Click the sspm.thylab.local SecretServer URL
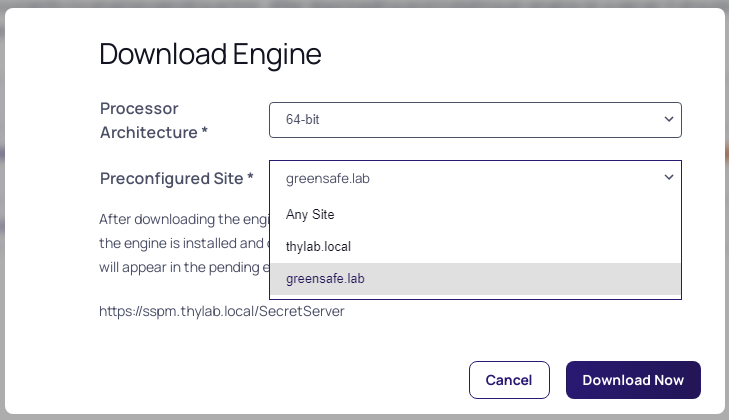This screenshot has width=729, height=420. tap(221, 311)
